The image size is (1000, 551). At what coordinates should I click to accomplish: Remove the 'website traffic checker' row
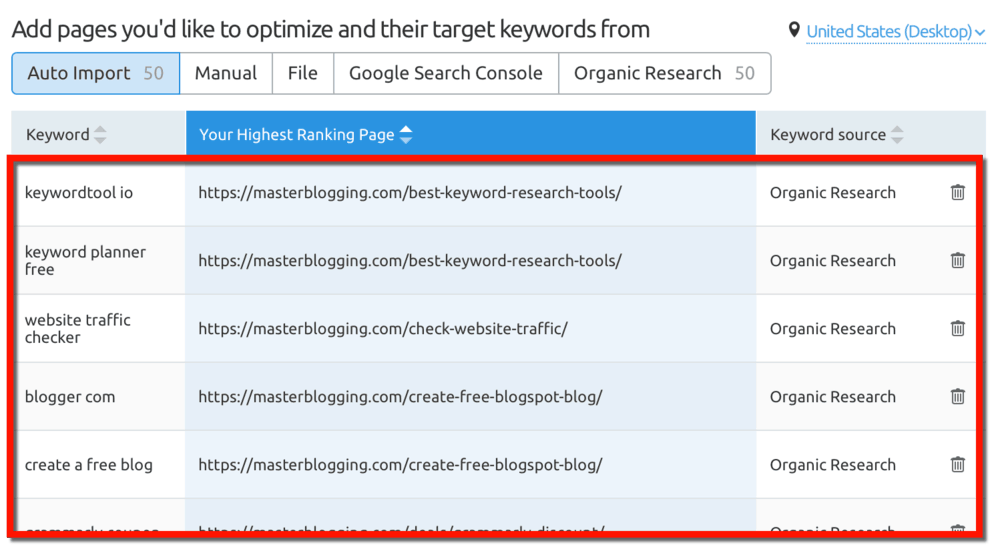click(x=957, y=328)
